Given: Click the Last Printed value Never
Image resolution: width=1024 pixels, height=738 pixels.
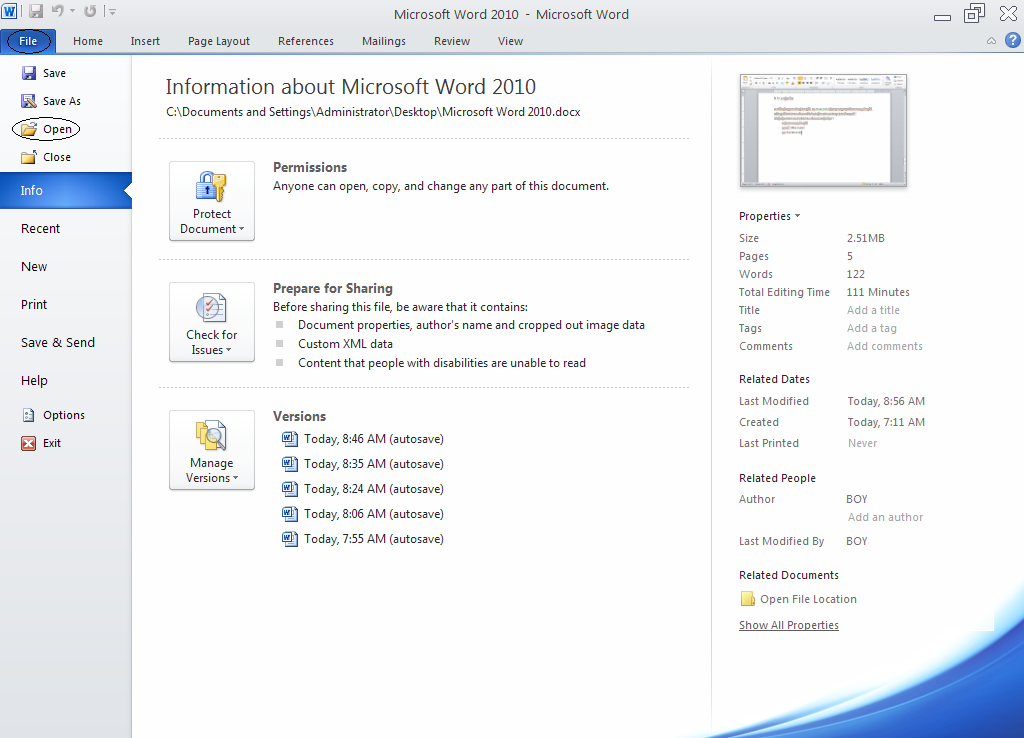Looking at the screenshot, I should pos(863,443).
